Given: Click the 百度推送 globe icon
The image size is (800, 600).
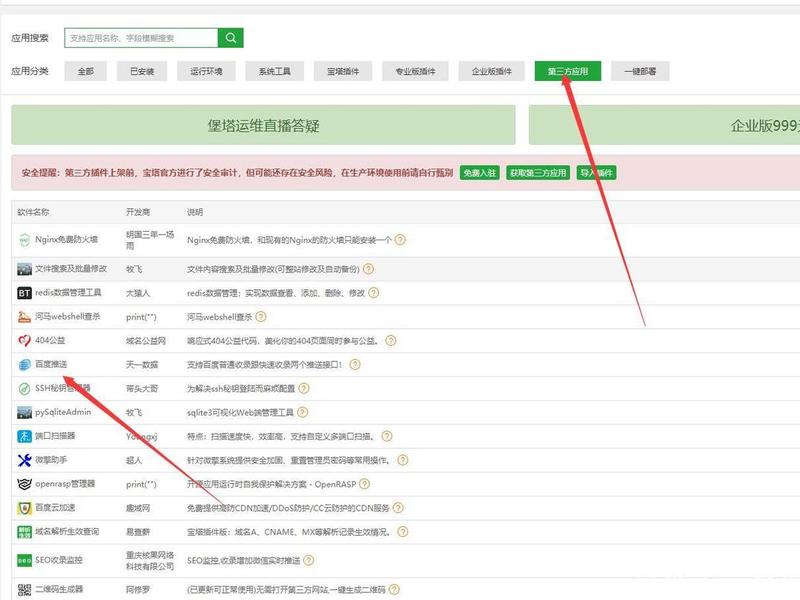Looking at the screenshot, I should click(x=24, y=365).
